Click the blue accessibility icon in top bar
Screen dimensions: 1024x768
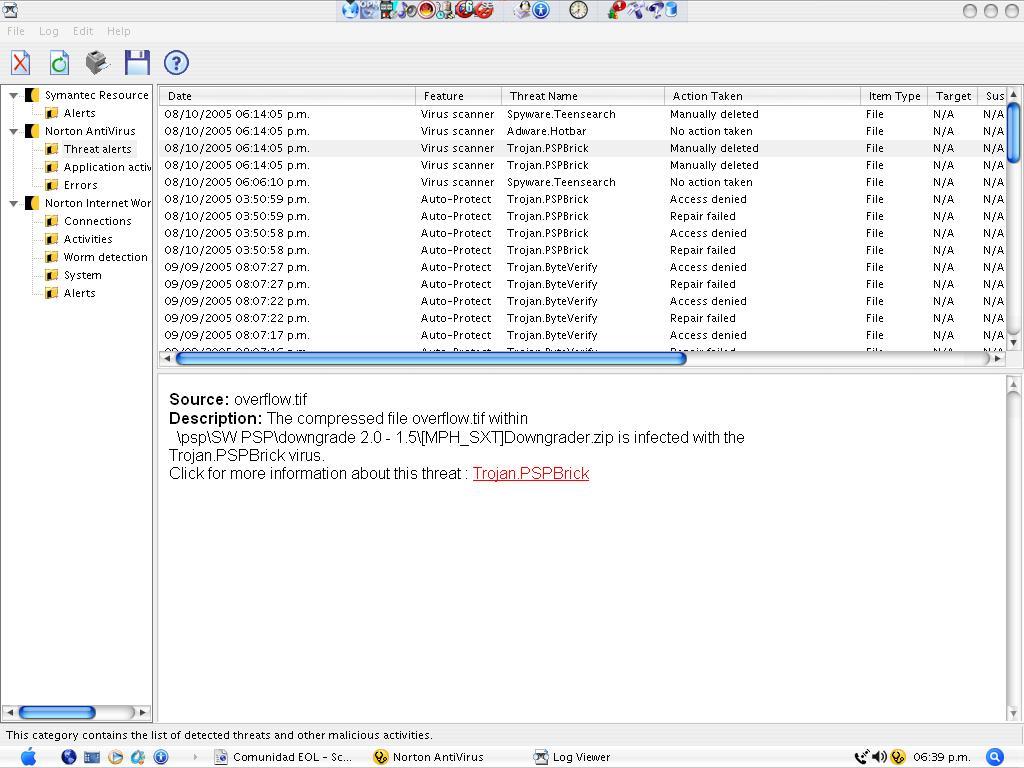tap(541, 10)
